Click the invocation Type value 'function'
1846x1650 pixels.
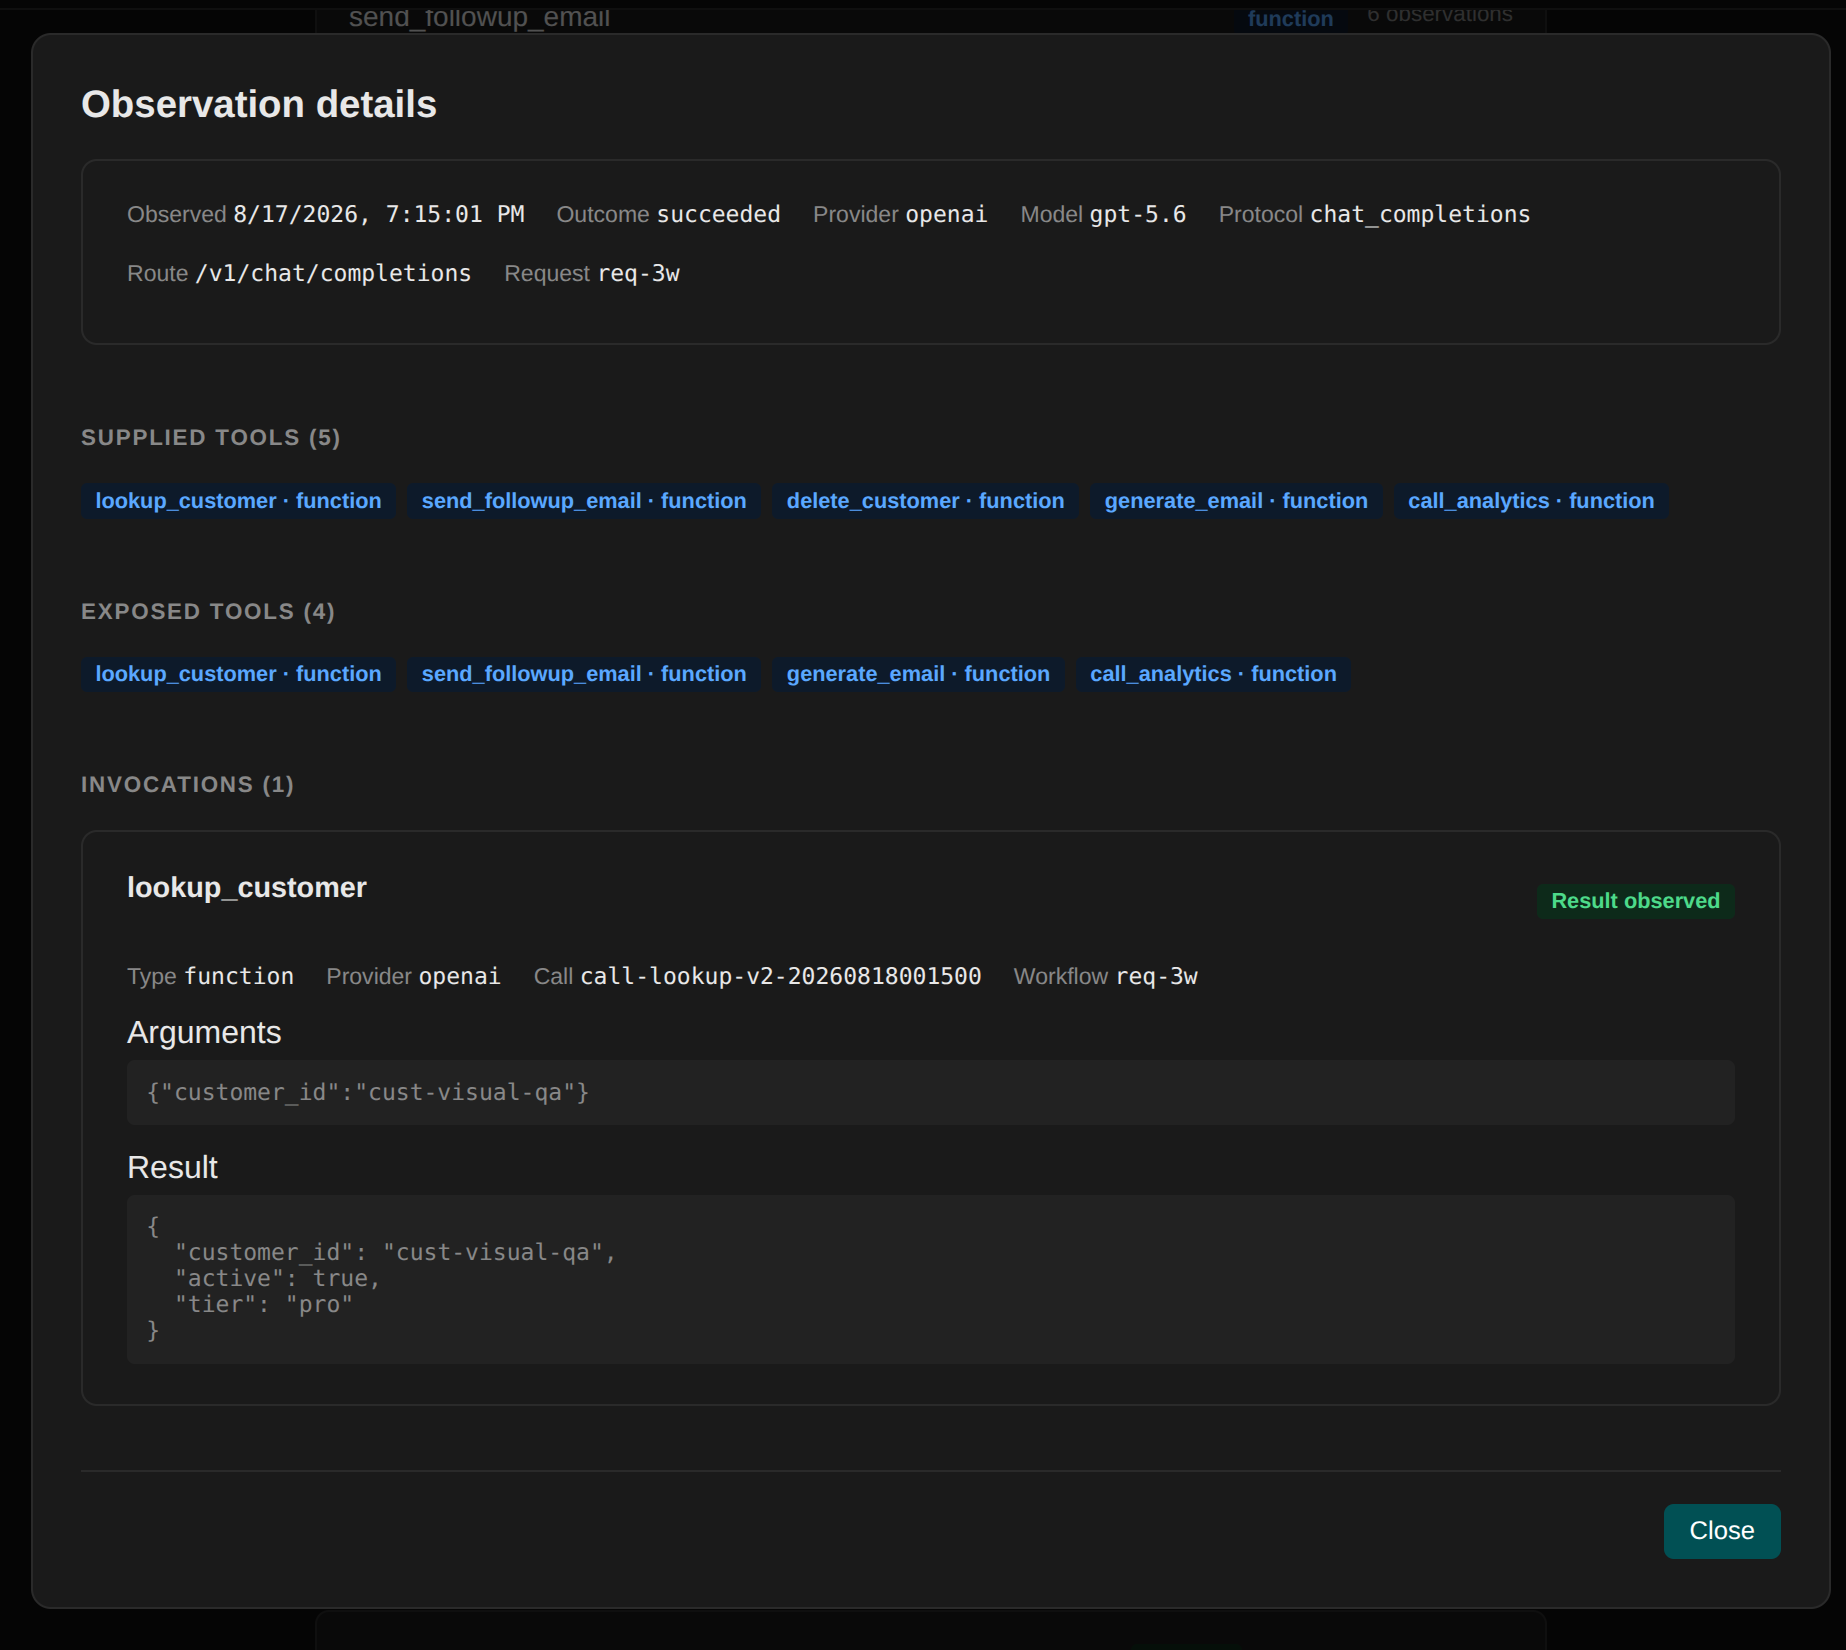[x=239, y=977]
